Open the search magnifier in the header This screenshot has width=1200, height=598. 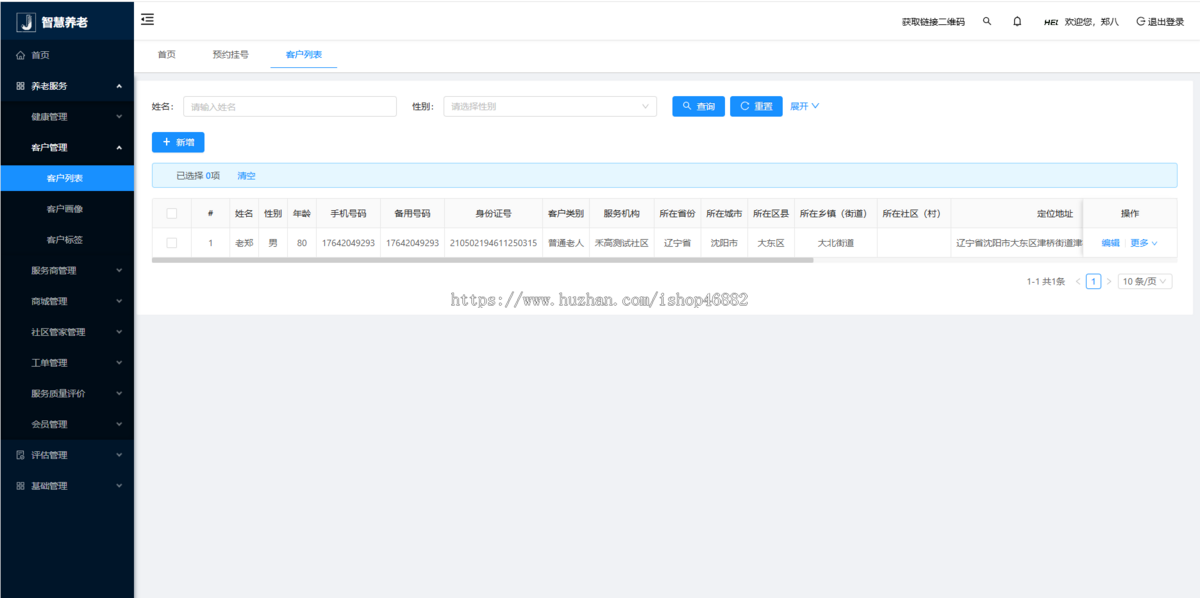pyautogui.click(x=987, y=21)
